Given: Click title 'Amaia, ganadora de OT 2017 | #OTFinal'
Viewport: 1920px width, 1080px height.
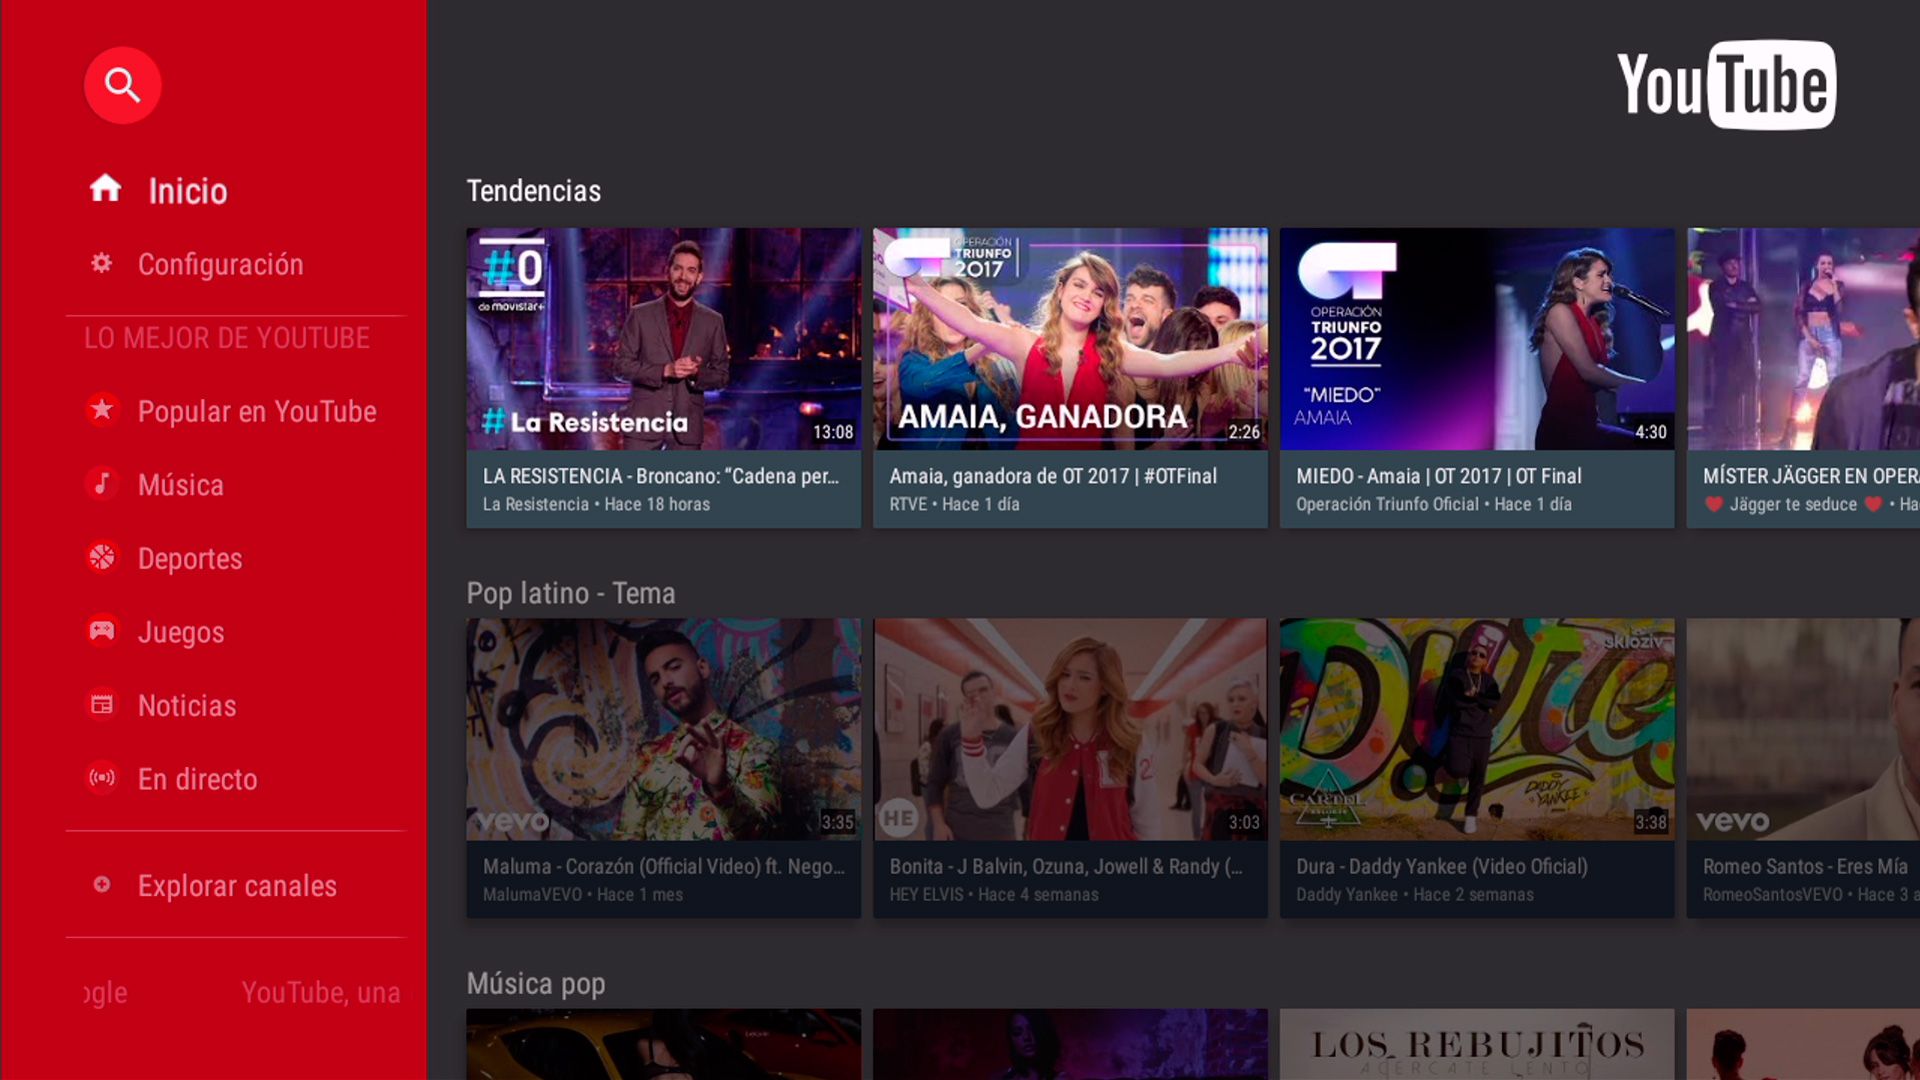Looking at the screenshot, I should [x=1053, y=476].
